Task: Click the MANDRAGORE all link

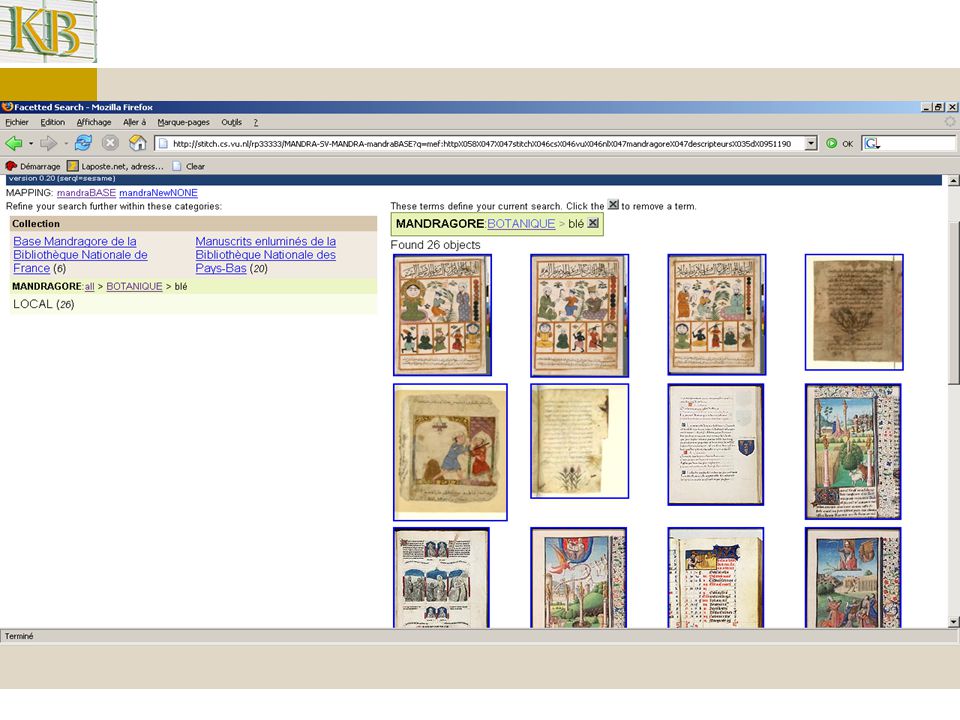Action: click(89, 287)
